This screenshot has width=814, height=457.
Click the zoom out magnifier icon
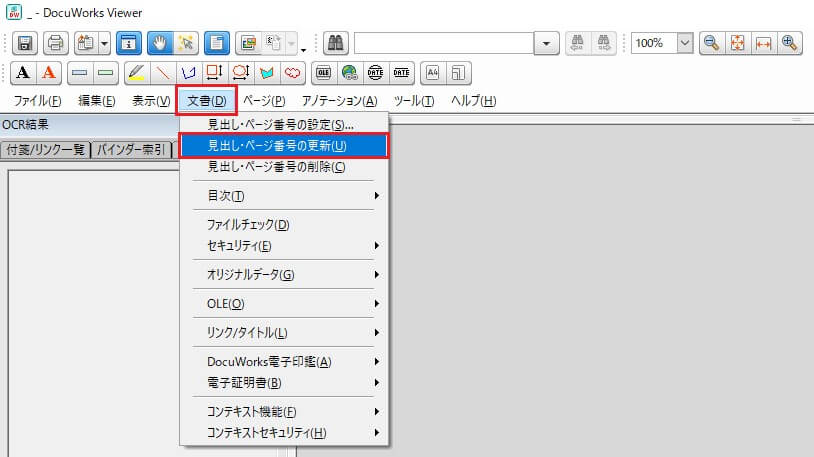[x=712, y=43]
